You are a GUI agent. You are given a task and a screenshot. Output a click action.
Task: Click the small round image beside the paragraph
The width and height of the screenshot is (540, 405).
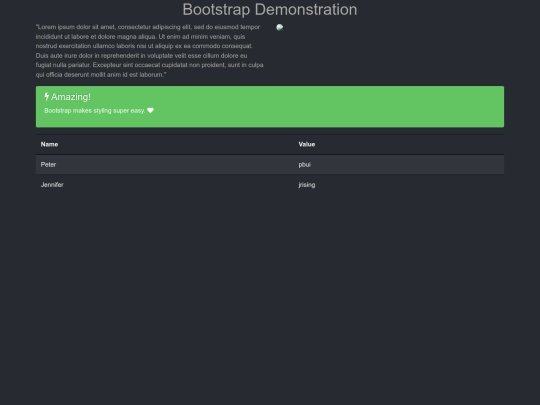280,28
